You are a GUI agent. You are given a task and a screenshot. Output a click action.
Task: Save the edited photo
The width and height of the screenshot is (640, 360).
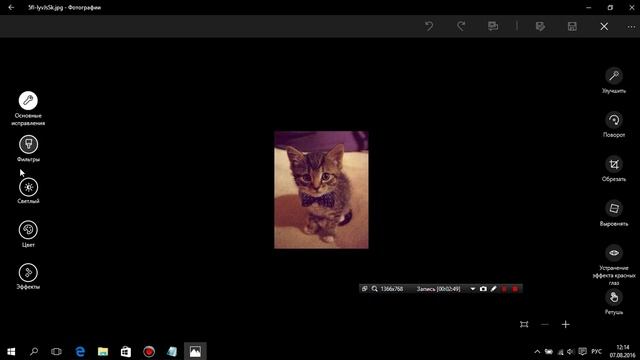pyautogui.click(x=572, y=27)
